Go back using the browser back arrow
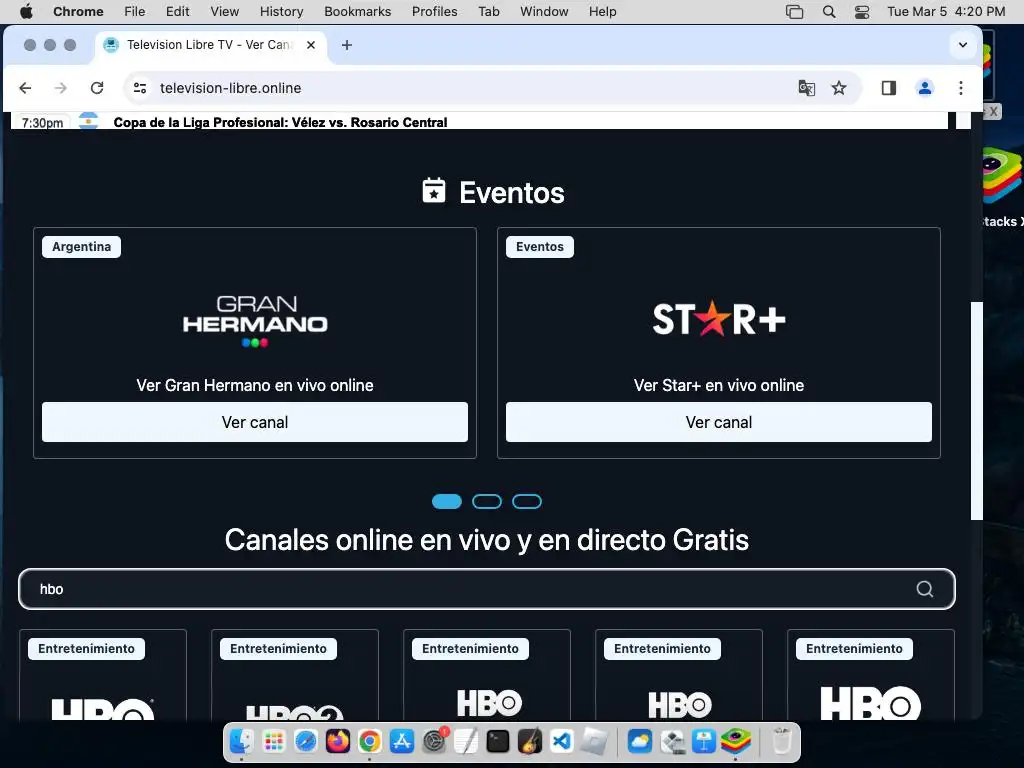This screenshot has width=1024, height=768. 25,88
